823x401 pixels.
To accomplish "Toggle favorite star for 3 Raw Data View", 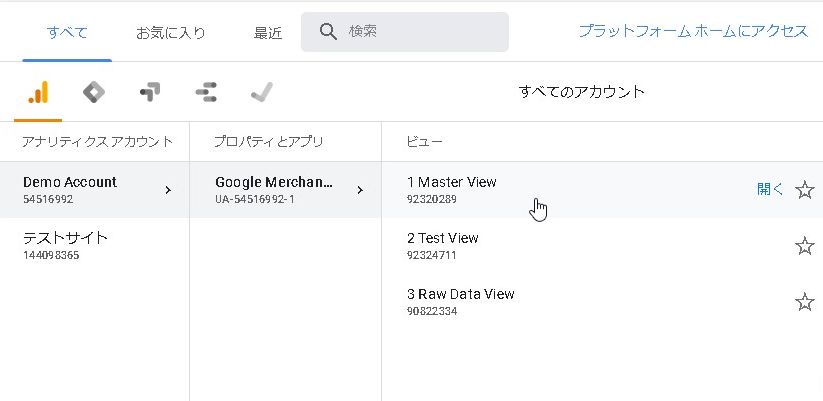I will click(x=804, y=302).
